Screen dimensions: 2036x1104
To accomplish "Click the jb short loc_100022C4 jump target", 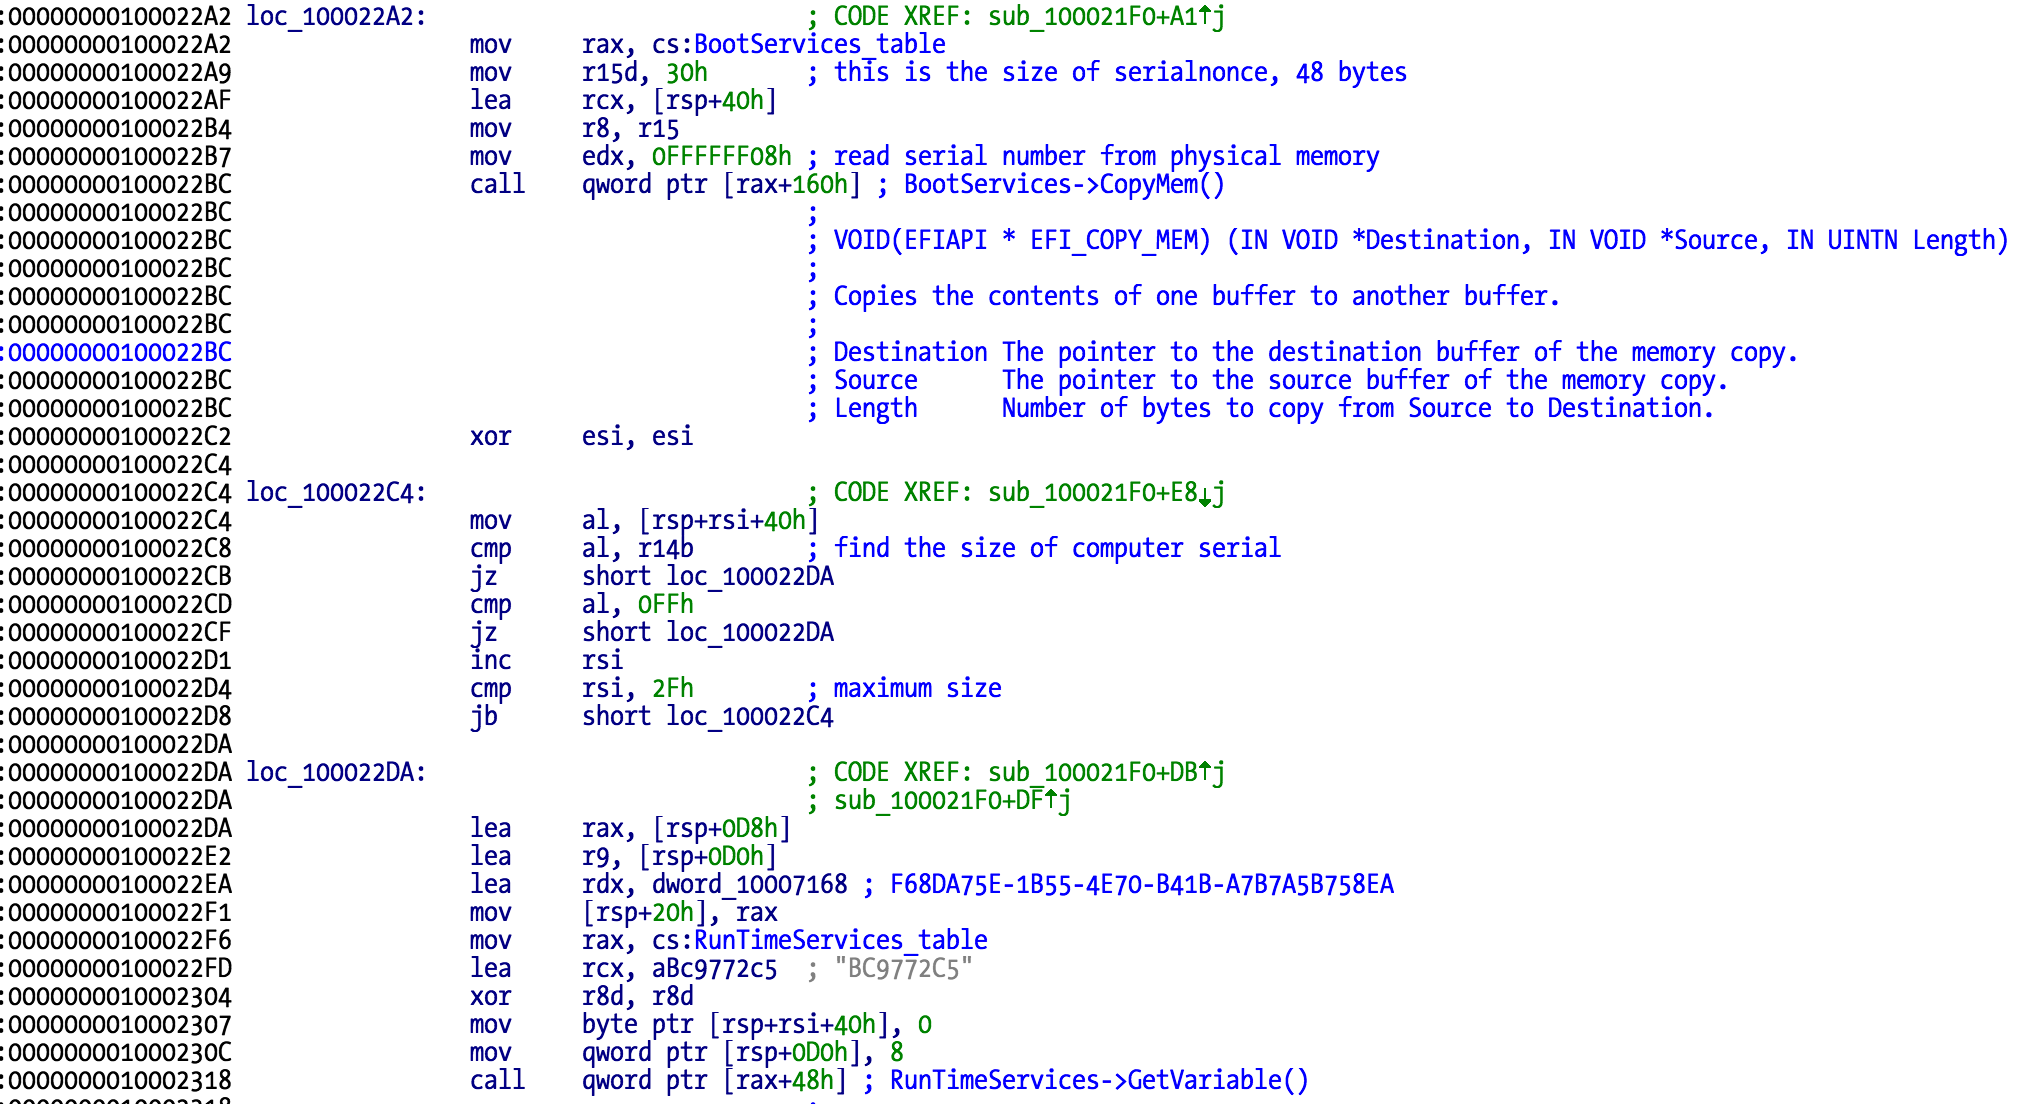I will [750, 716].
